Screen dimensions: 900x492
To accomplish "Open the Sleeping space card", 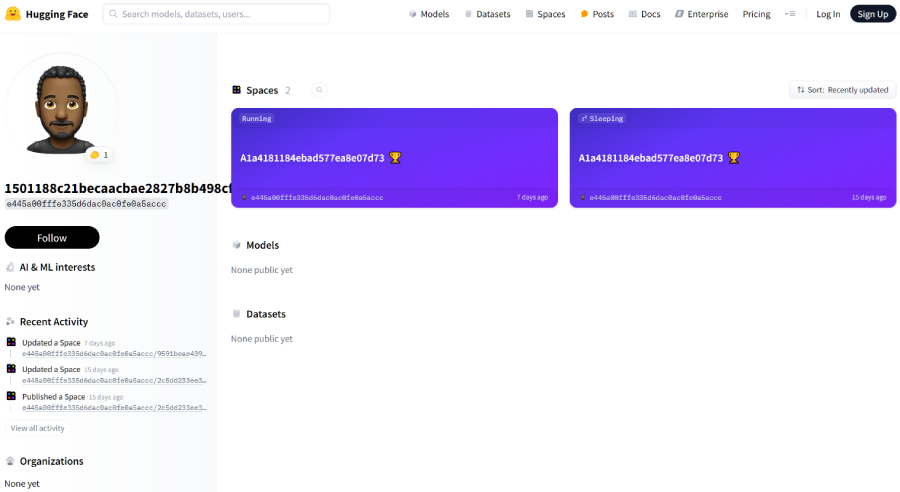I will click(x=732, y=157).
